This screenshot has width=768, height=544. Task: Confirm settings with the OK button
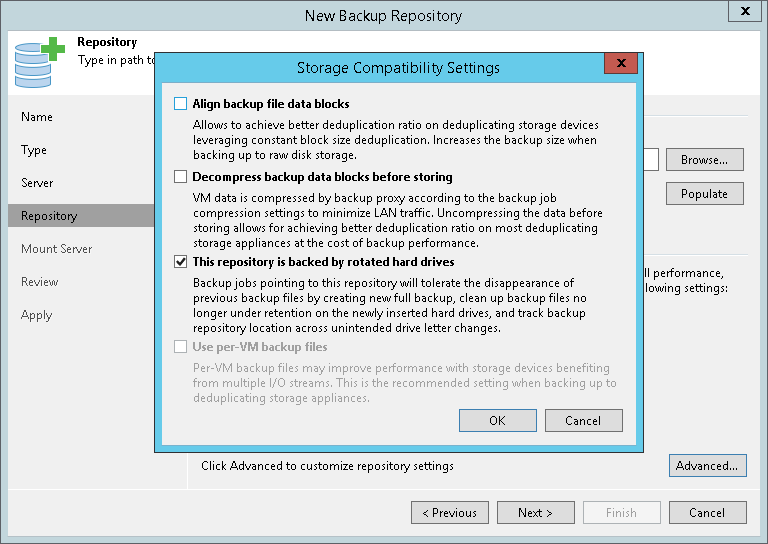coord(498,421)
